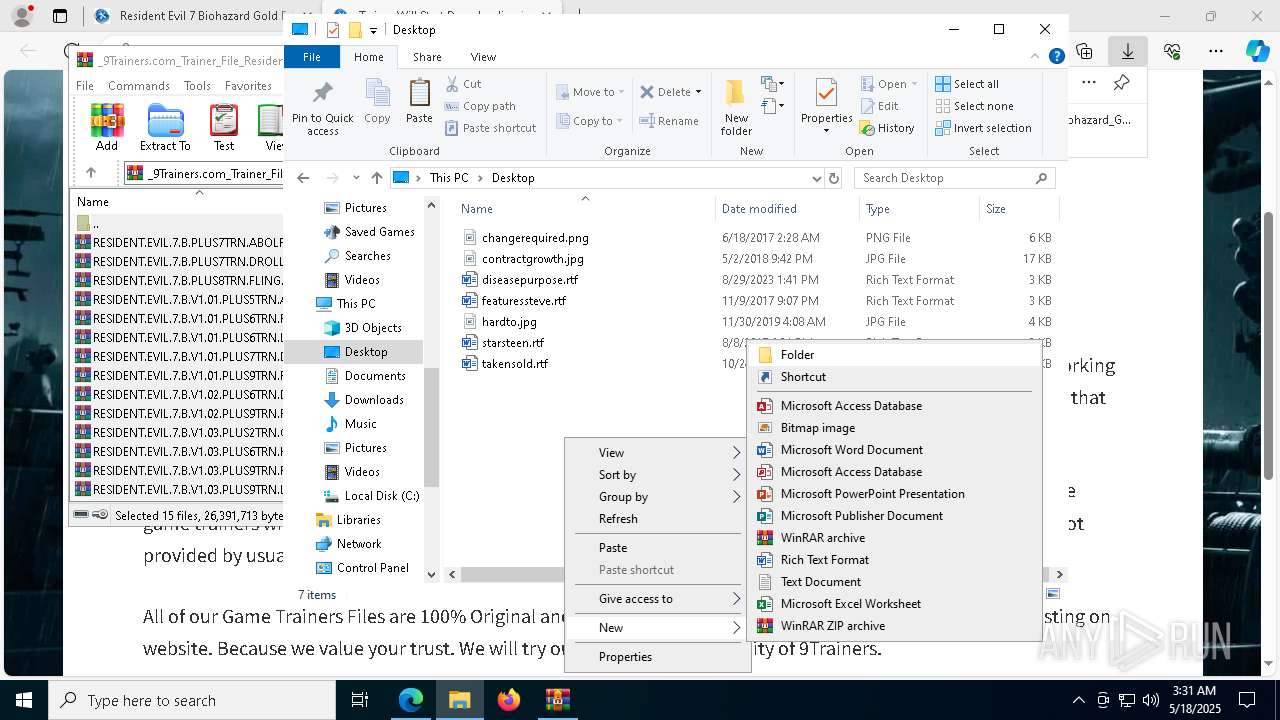Image resolution: width=1280 pixels, height=720 pixels.
Task: Click the Up one level arrow in Explorer
Action: (376, 178)
